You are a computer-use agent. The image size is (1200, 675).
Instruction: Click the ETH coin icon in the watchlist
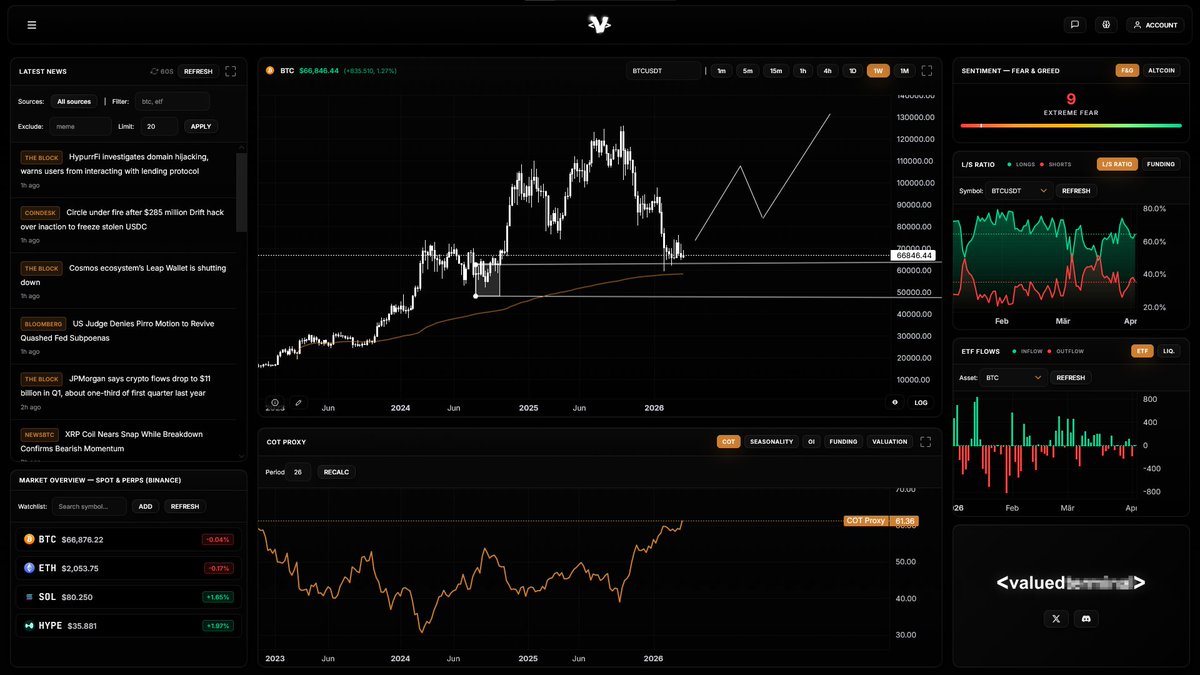[30, 568]
